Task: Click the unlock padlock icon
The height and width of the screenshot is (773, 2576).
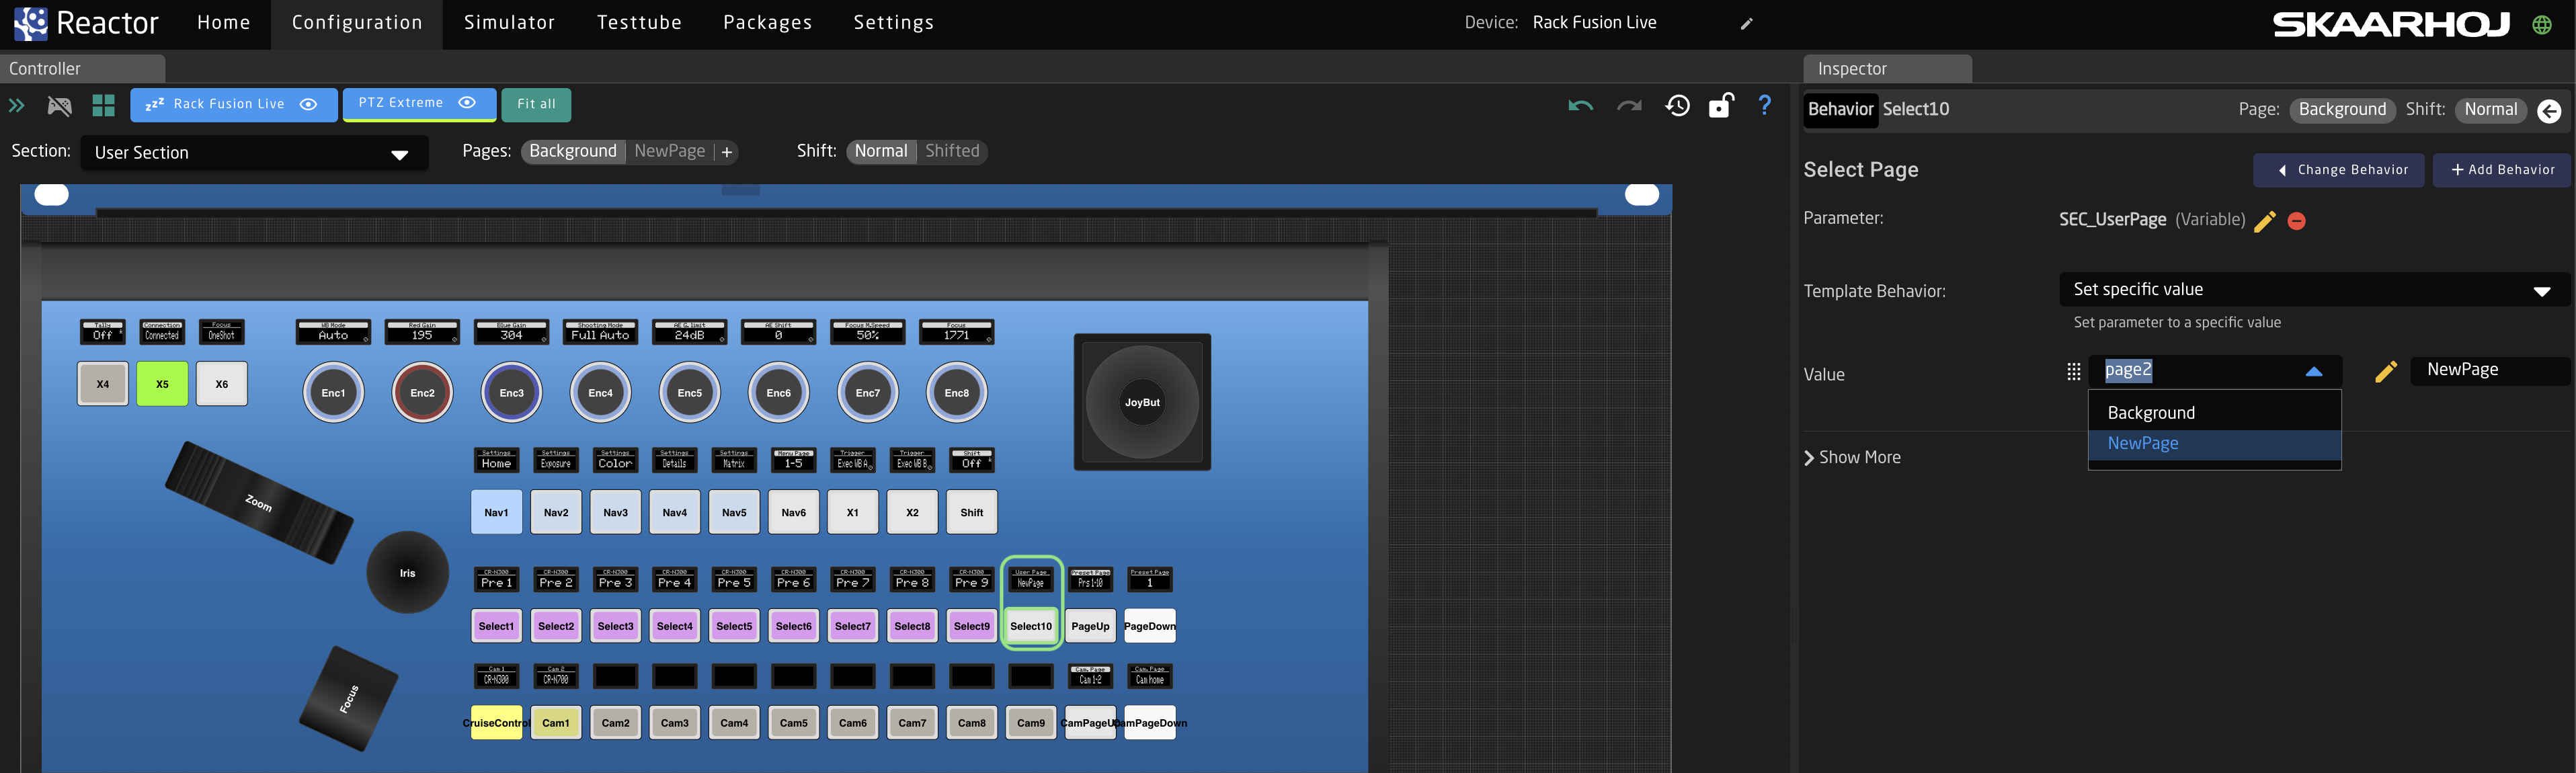Action: pyautogui.click(x=1720, y=105)
